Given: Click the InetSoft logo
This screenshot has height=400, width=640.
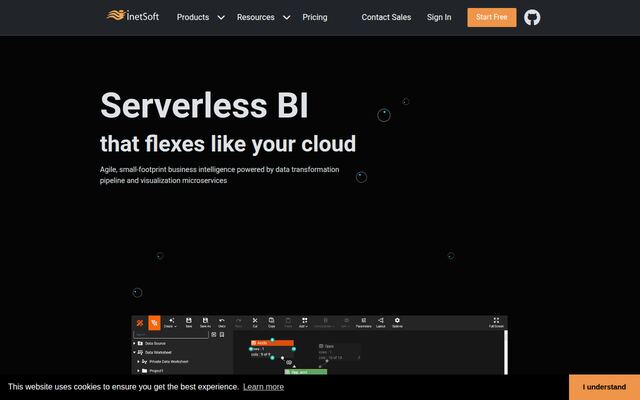Looking at the screenshot, I should click(133, 16).
